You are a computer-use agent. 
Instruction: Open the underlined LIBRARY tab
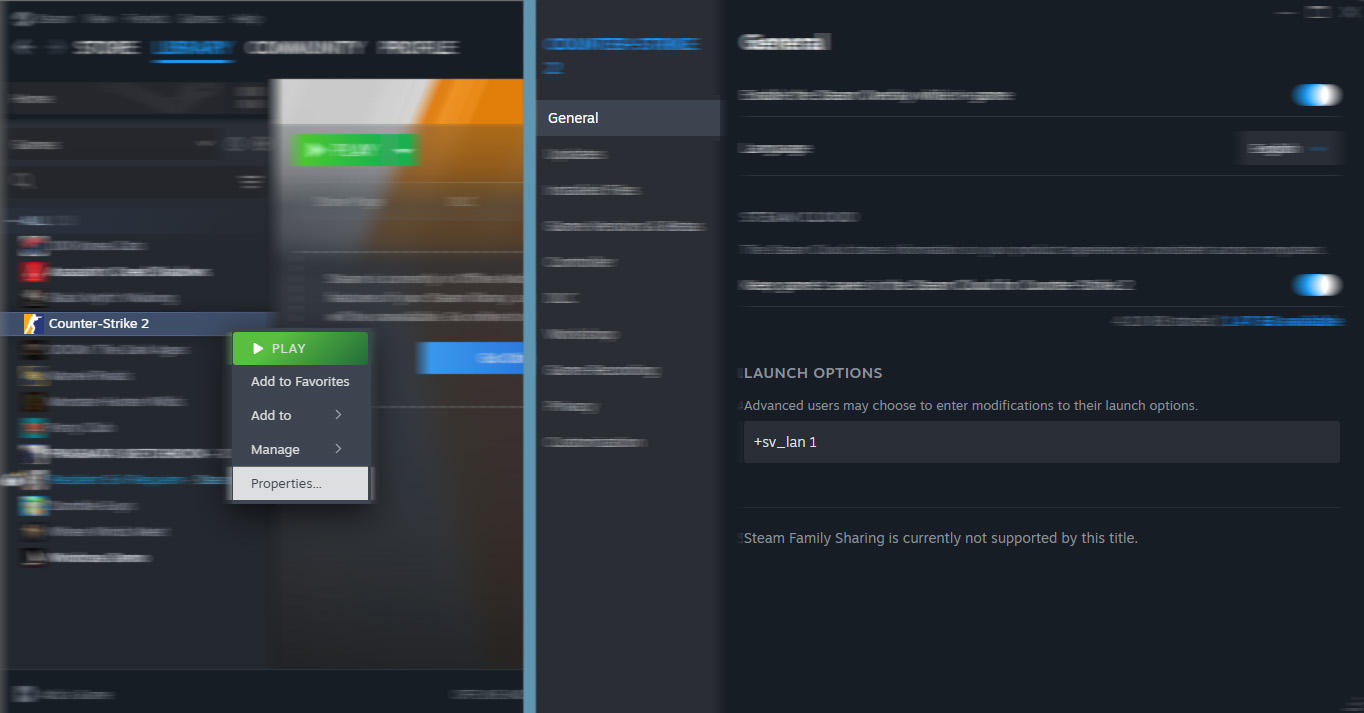pyautogui.click(x=193, y=47)
